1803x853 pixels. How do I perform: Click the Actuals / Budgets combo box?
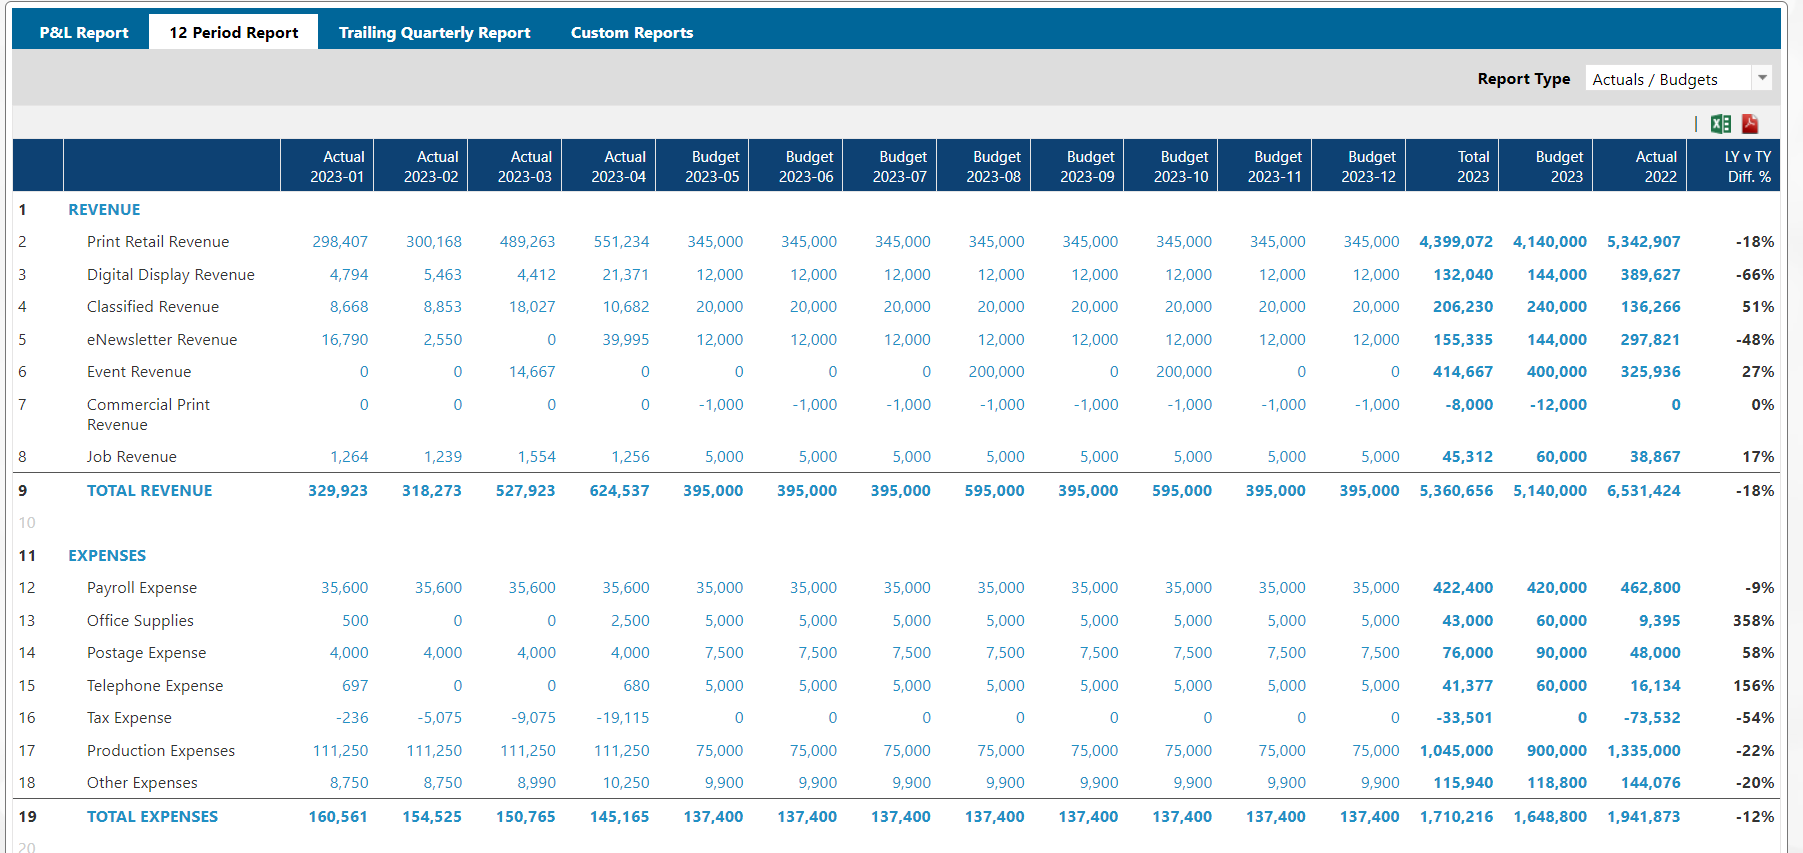pos(1667,79)
